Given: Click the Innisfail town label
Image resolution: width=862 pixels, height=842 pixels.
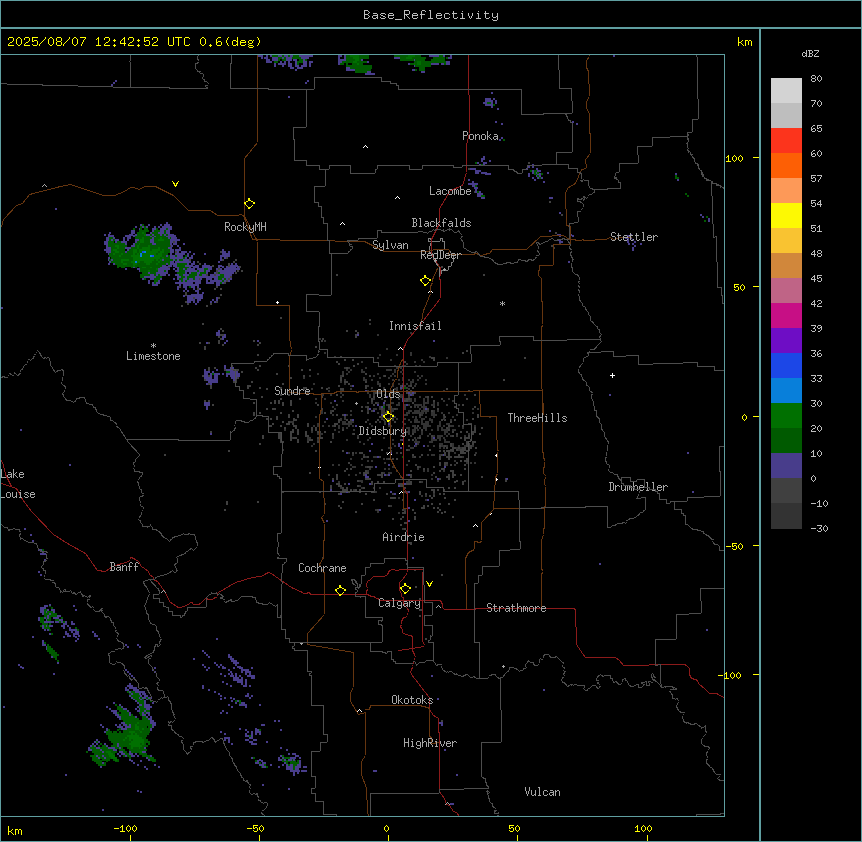Looking at the screenshot, I should click(415, 326).
